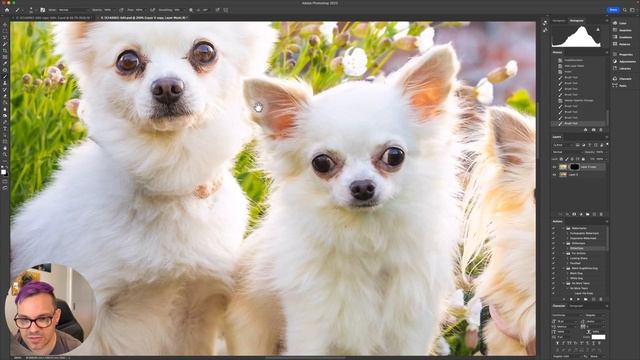
Task: Select the Crop tool
Action: click(x=5, y=51)
